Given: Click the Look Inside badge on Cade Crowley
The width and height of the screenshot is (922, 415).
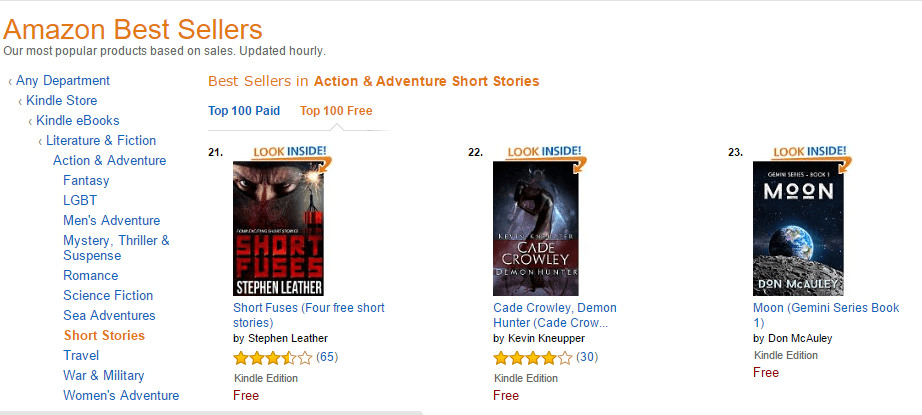Looking at the screenshot, I should click(x=545, y=152).
